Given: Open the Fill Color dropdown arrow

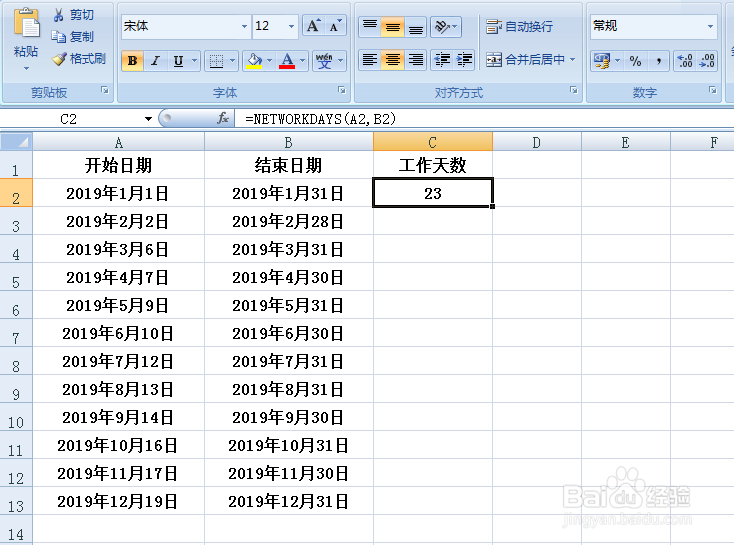Looking at the screenshot, I should pyautogui.click(x=269, y=61).
